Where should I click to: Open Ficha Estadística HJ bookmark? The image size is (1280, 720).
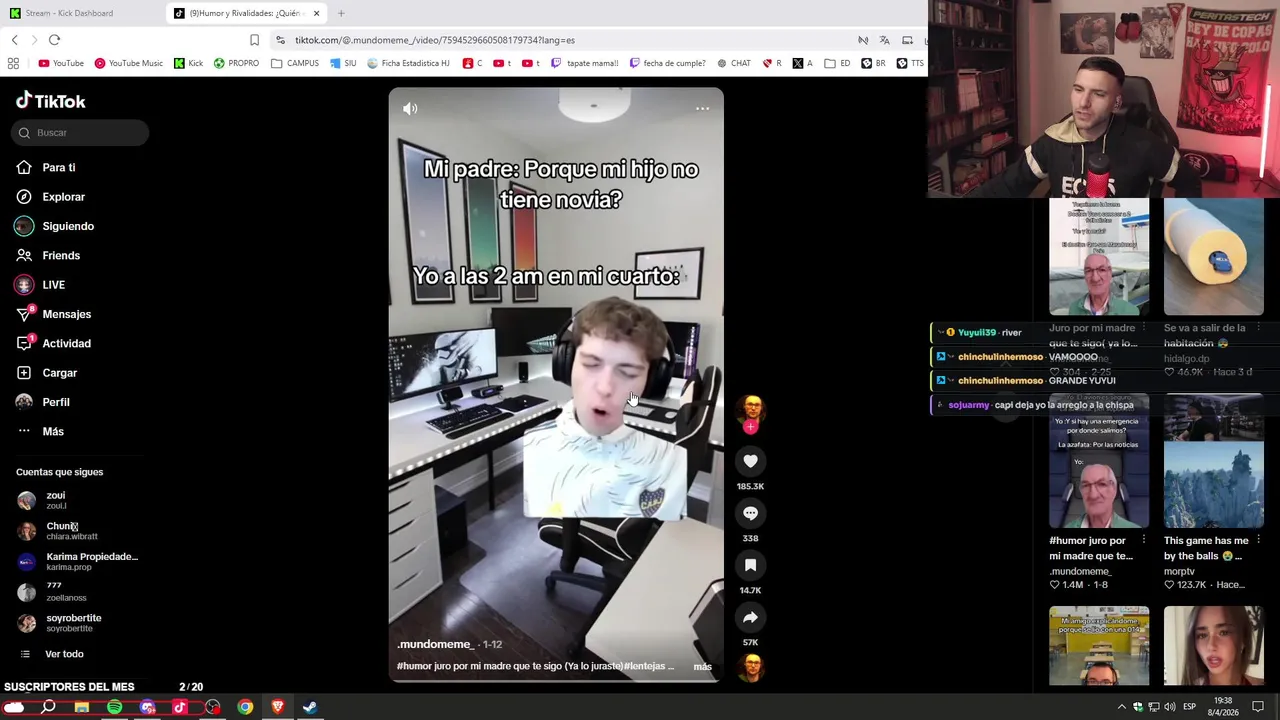point(408,63)
